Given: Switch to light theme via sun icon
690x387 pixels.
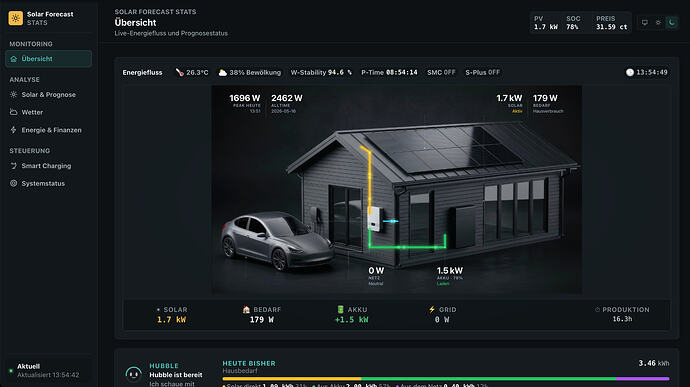Looking at the screenshot, I should (658, 22).
